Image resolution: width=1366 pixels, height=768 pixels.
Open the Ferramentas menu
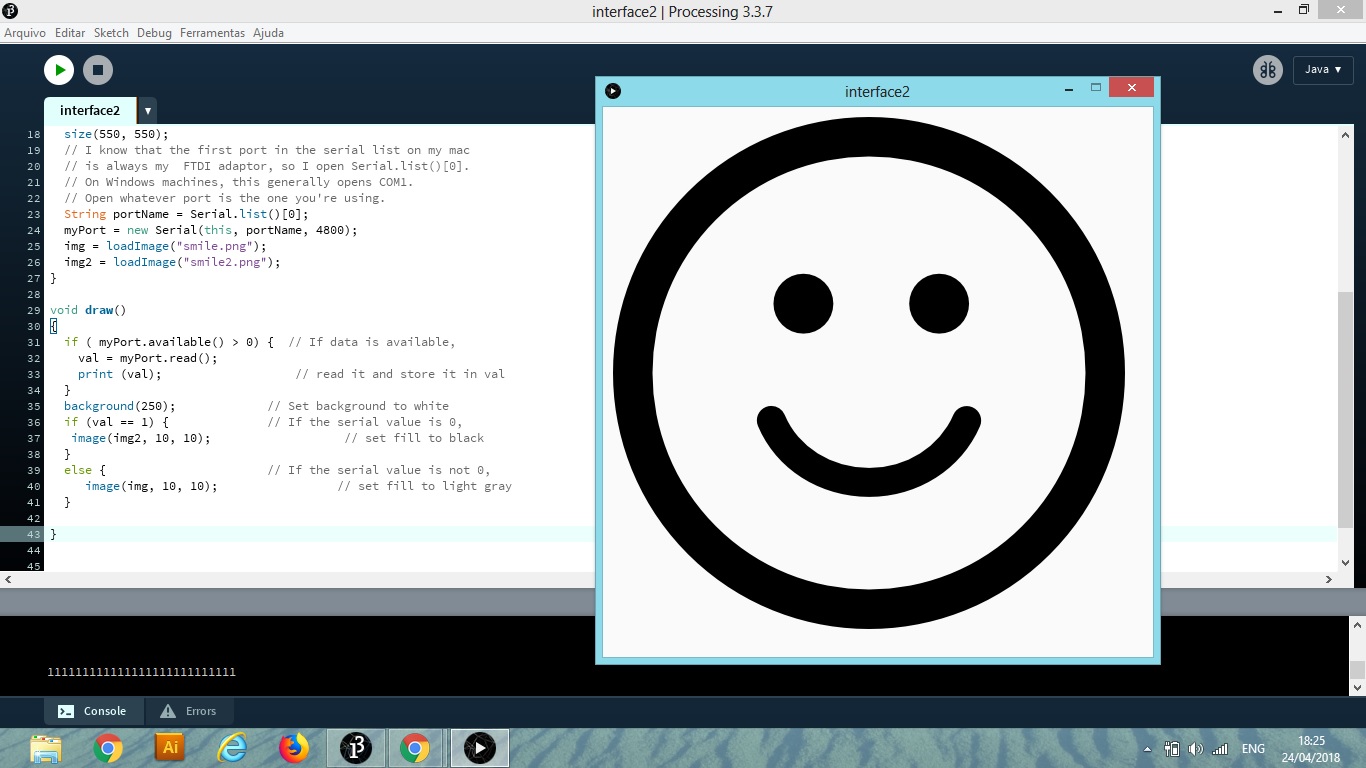click(x=212, y=33)
